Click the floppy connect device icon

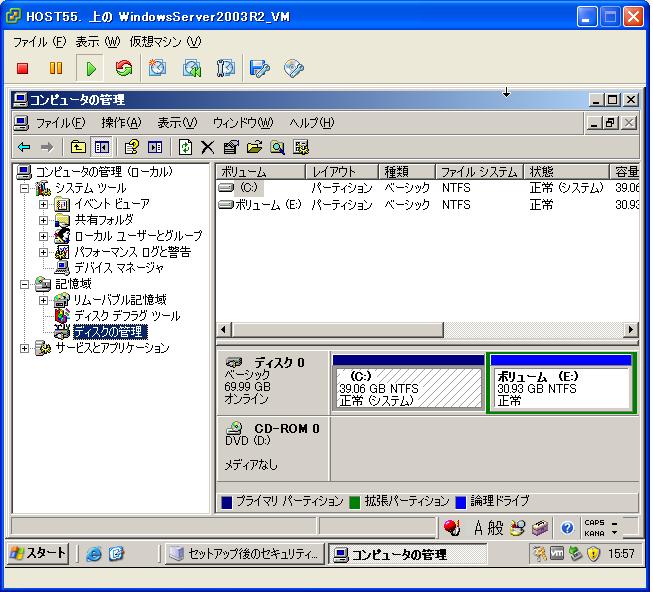[259, 68]
